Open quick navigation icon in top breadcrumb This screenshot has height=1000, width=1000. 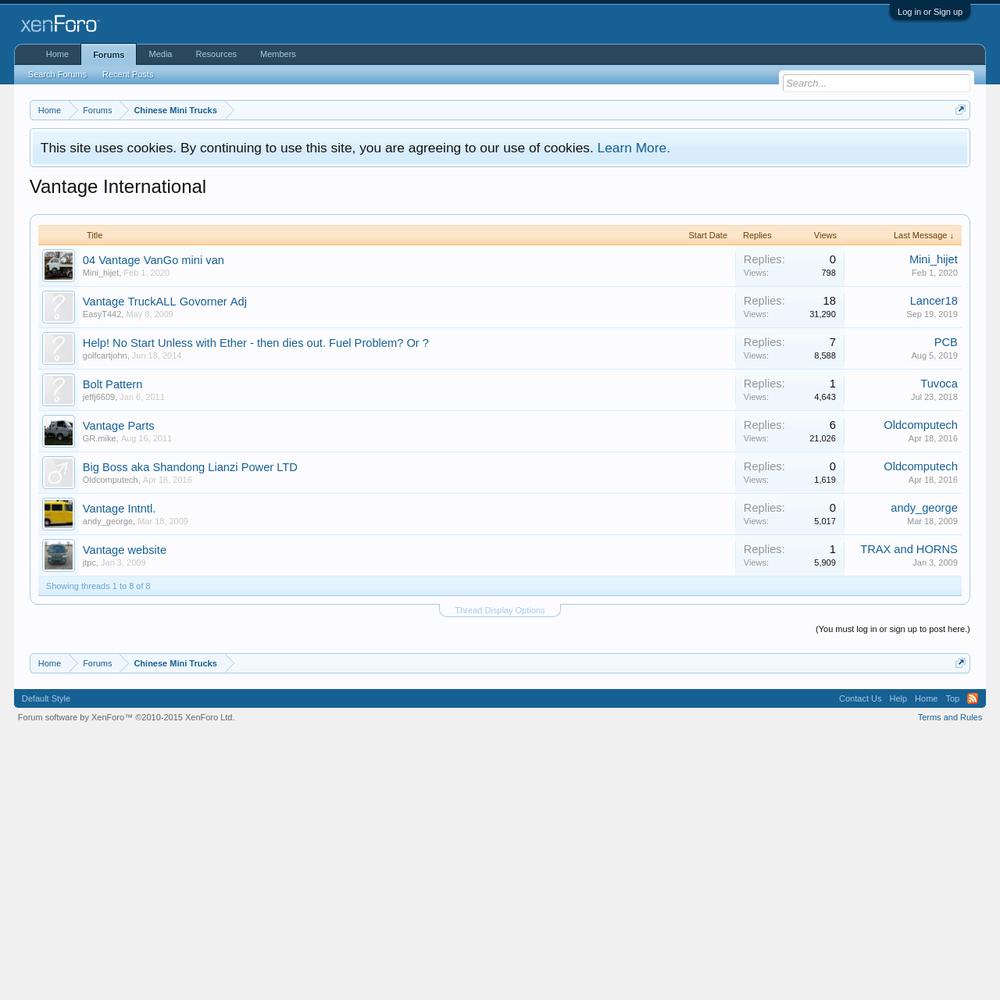[960, 110]
